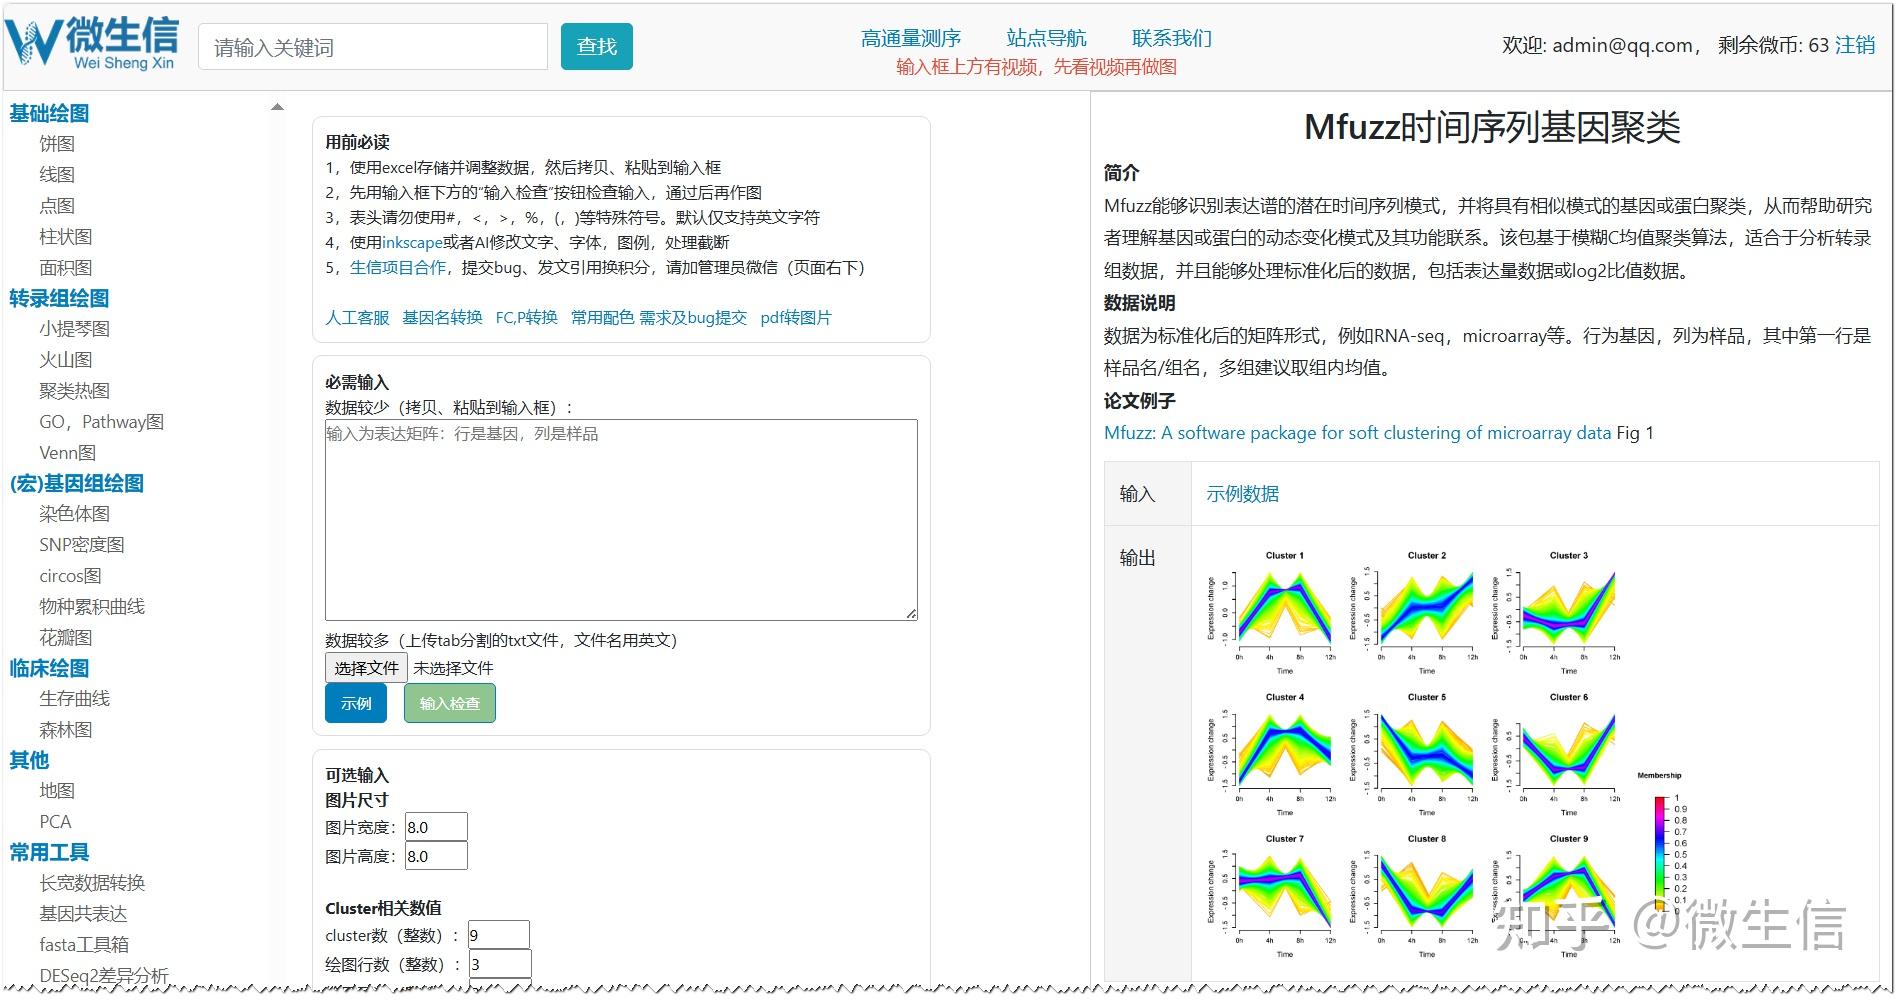
Task: Click the 示例 example button
Action: point(356,703)
